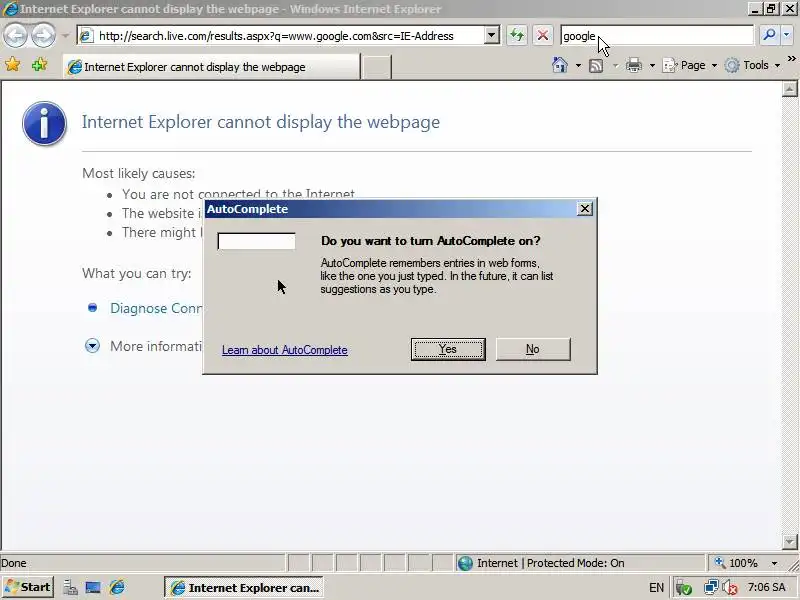The image size is (800, 600).
Task: Expand the More information section arrow
Action: click(92, 346)
